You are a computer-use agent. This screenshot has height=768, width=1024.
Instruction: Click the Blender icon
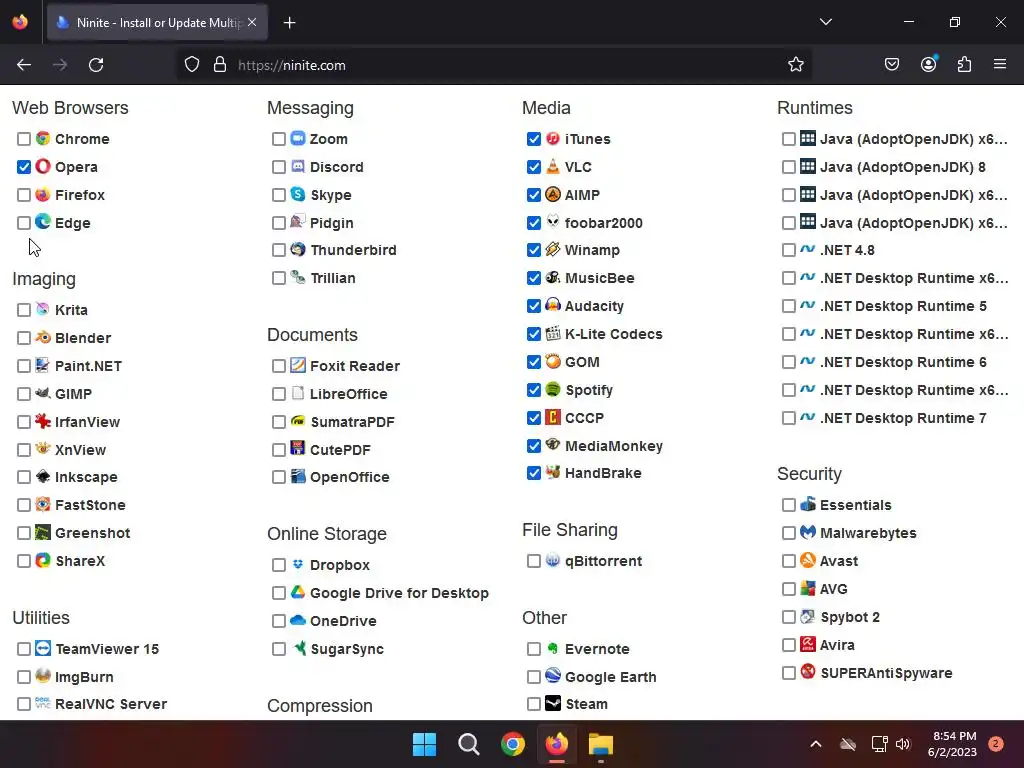43,337
